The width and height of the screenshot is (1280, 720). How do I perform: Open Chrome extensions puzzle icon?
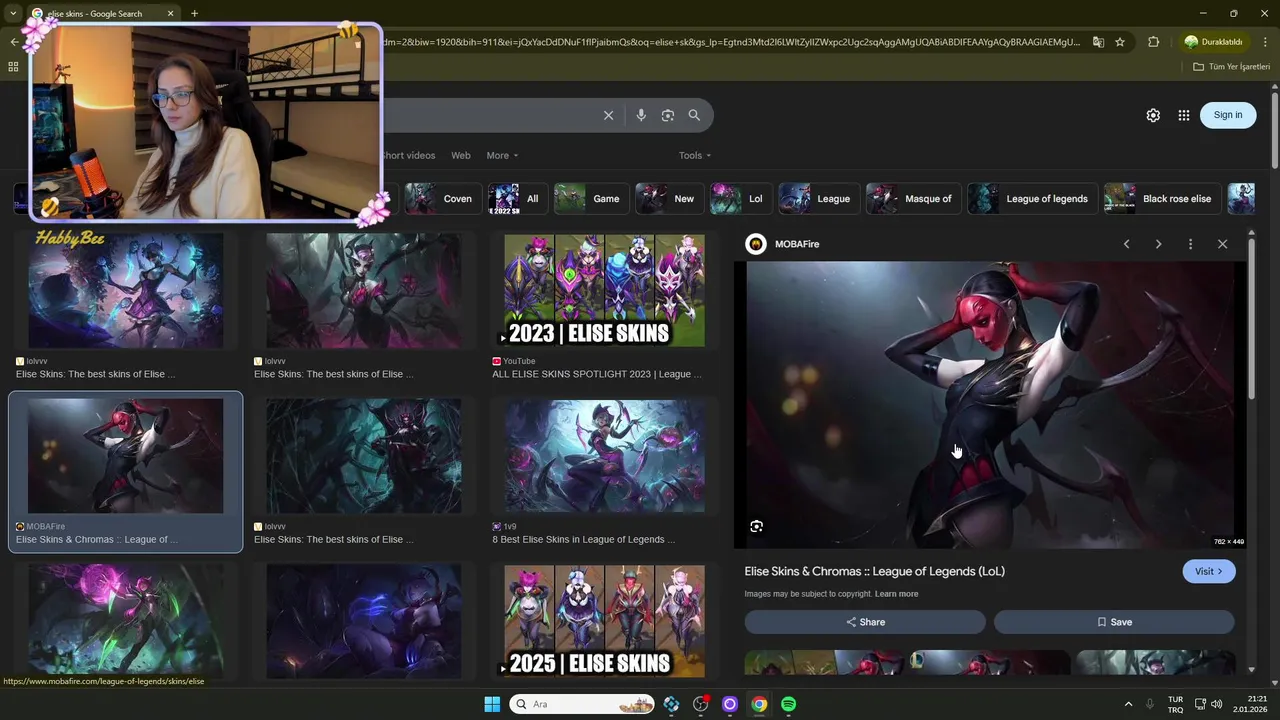tap(1153, 42)
